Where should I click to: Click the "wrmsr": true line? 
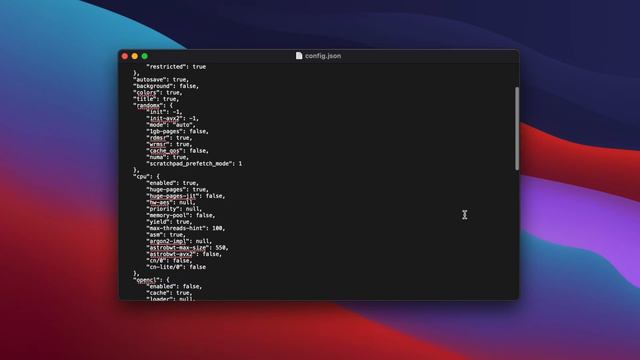point(169,144)
